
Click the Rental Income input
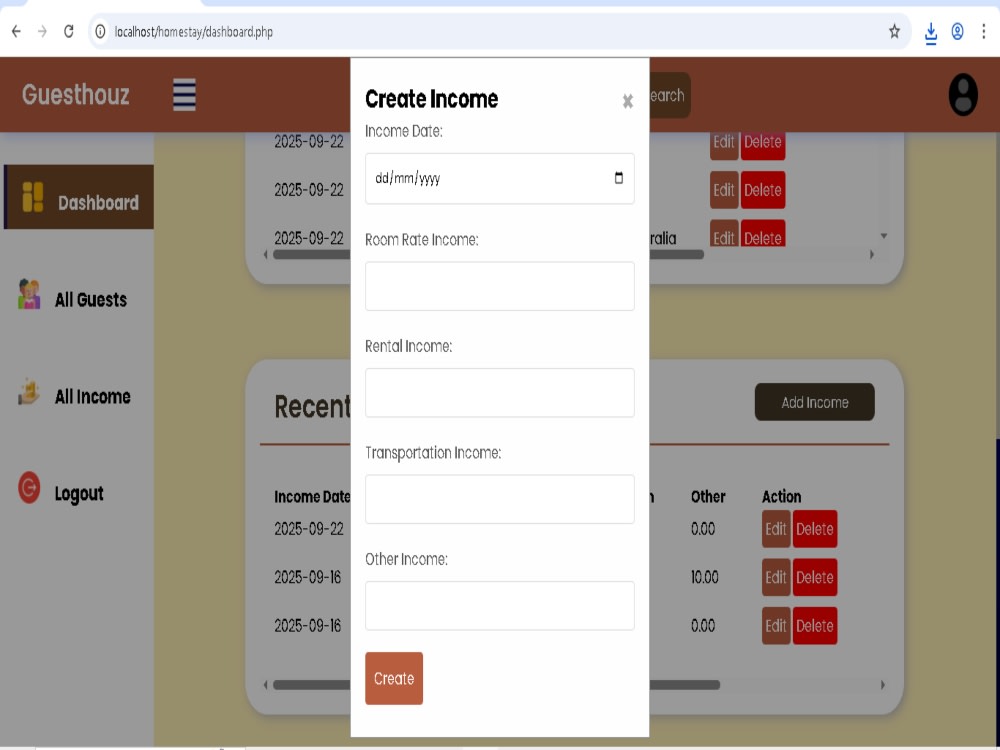499,393
